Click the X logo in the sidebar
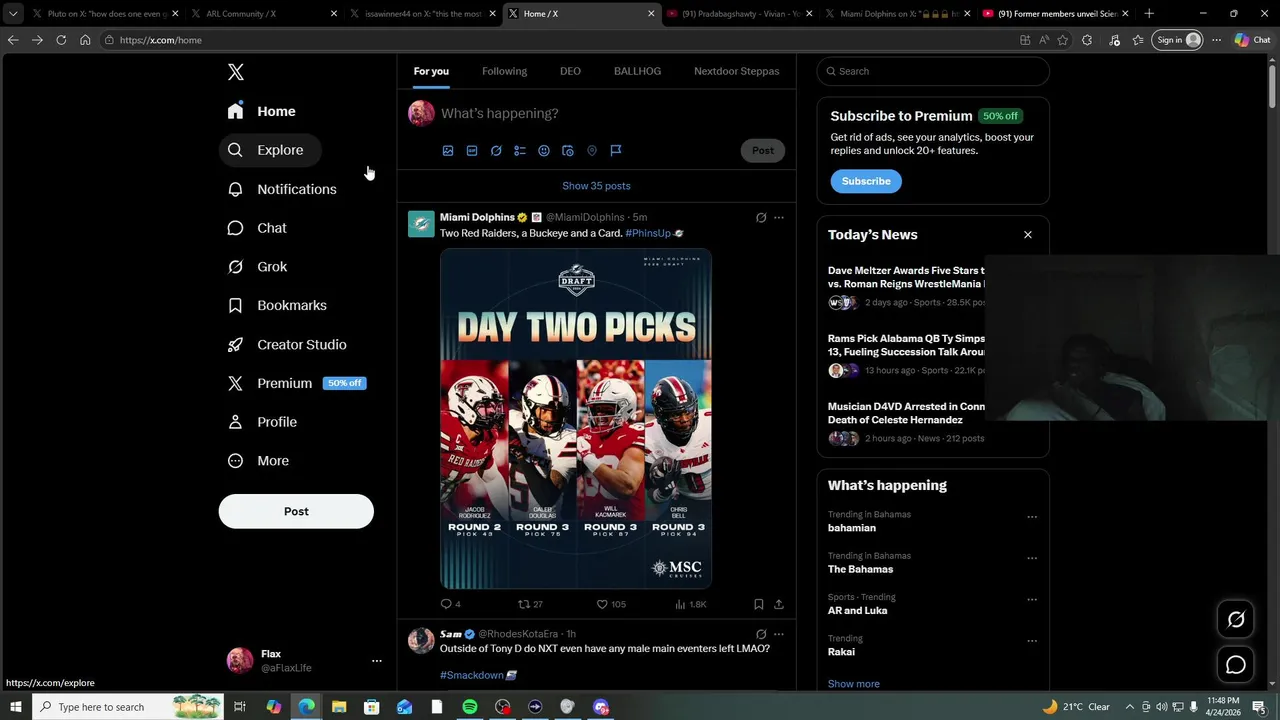 tap(236, 72)
